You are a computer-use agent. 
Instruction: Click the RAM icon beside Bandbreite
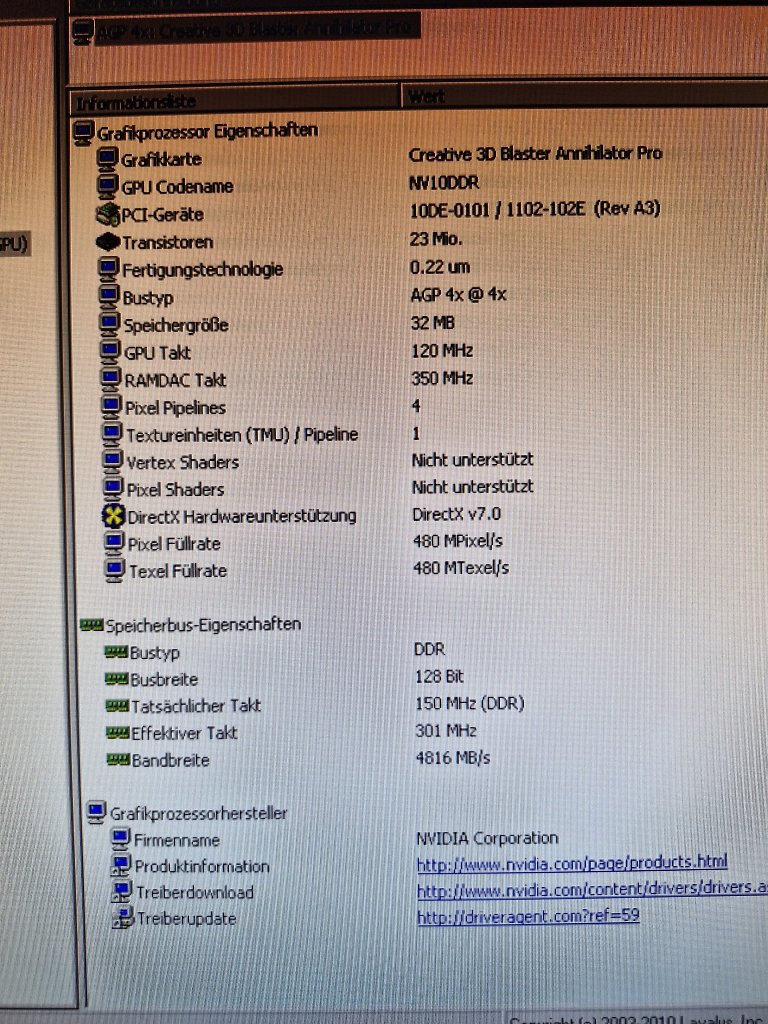pyautogui.click(x=119, y=760)
